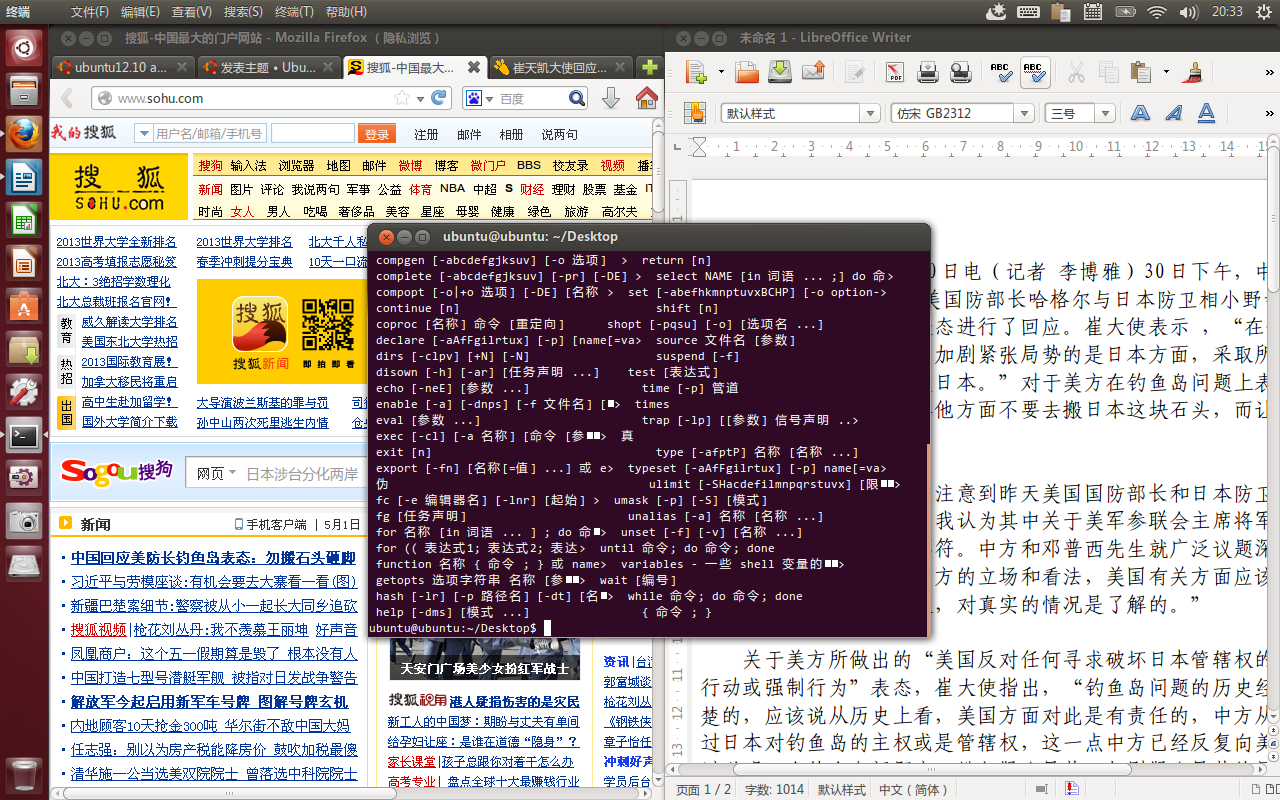Expand hidden formatting toolbar items in Writer
Image resolution: width=1280 pixels, height=800 pixels.
click(1272, 113)
